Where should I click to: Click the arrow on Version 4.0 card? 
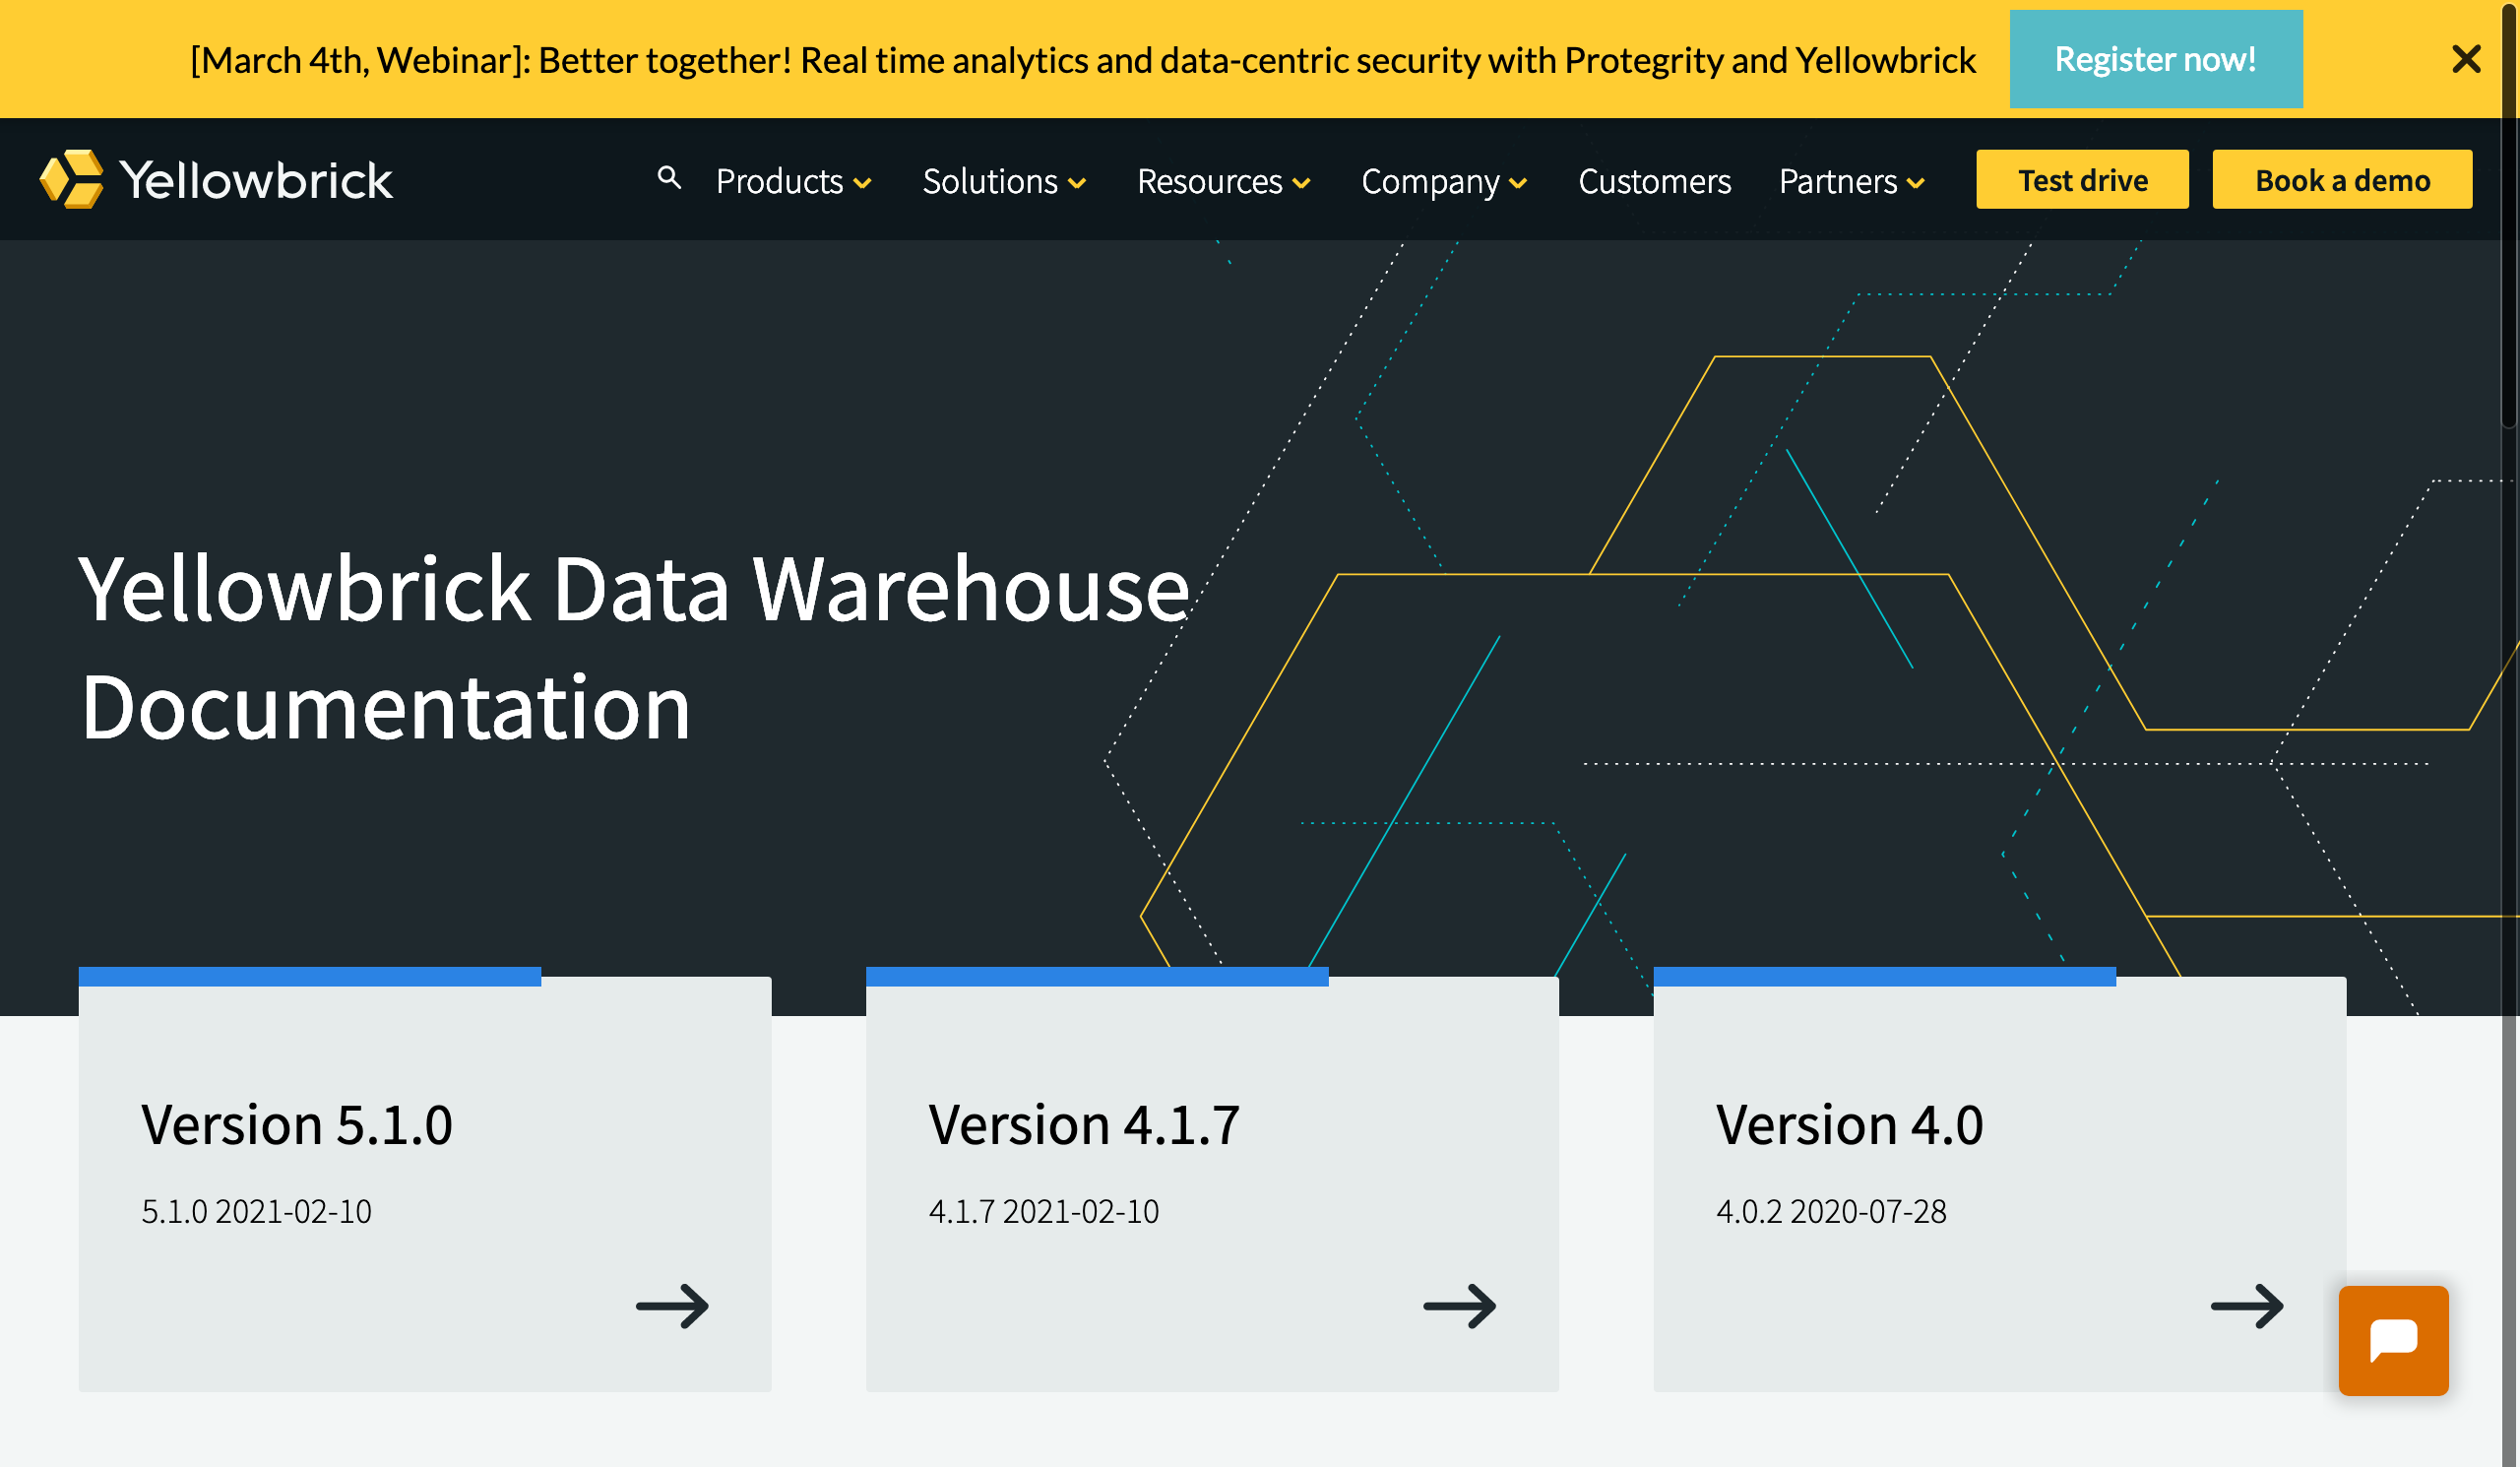click(x=2247, y=1306)
